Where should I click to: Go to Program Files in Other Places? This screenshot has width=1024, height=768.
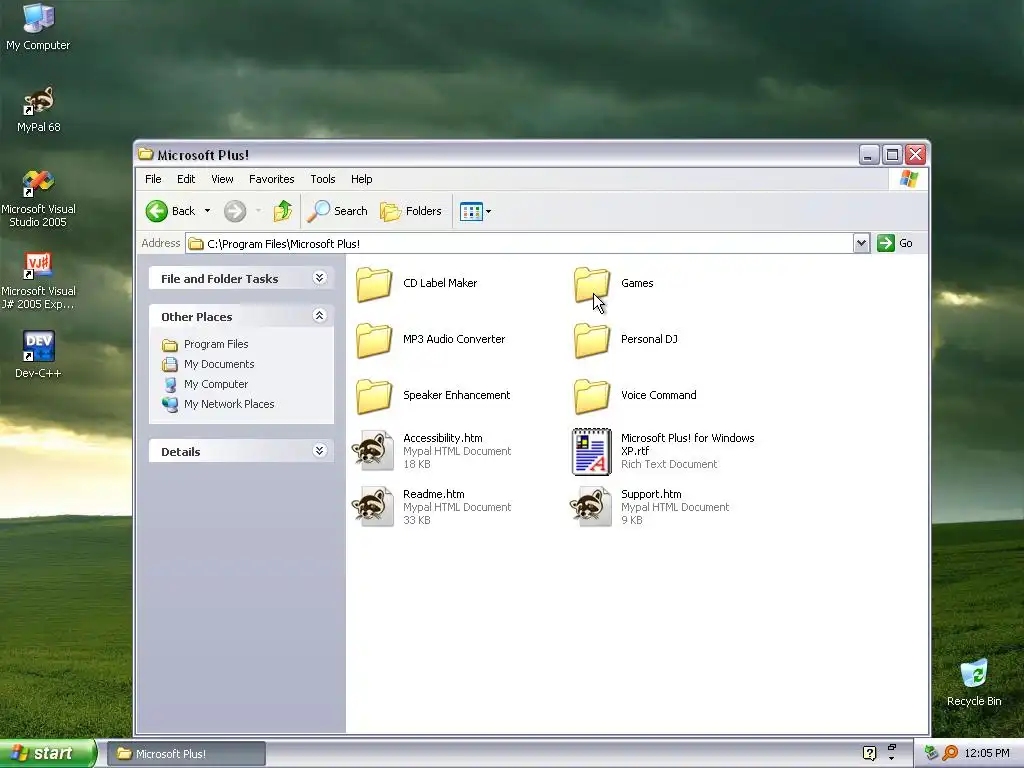[216, 344]
